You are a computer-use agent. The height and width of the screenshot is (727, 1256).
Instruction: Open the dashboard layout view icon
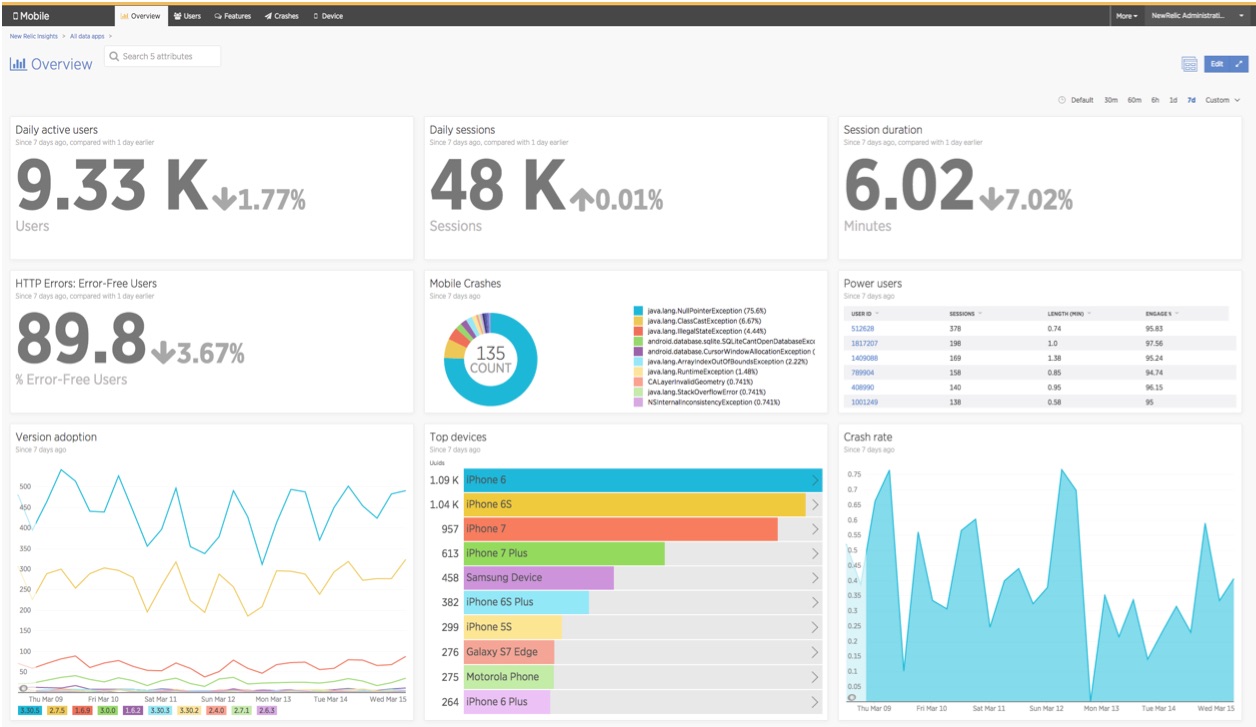pos(1189,64)
